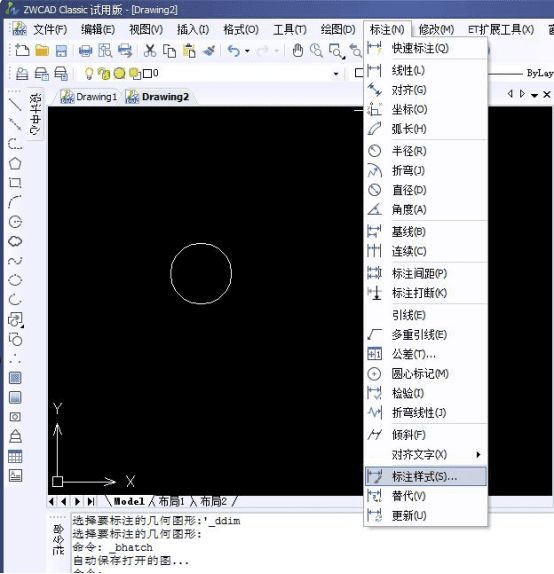Choose 标注样式(S)... menu entry

point(425,476)
